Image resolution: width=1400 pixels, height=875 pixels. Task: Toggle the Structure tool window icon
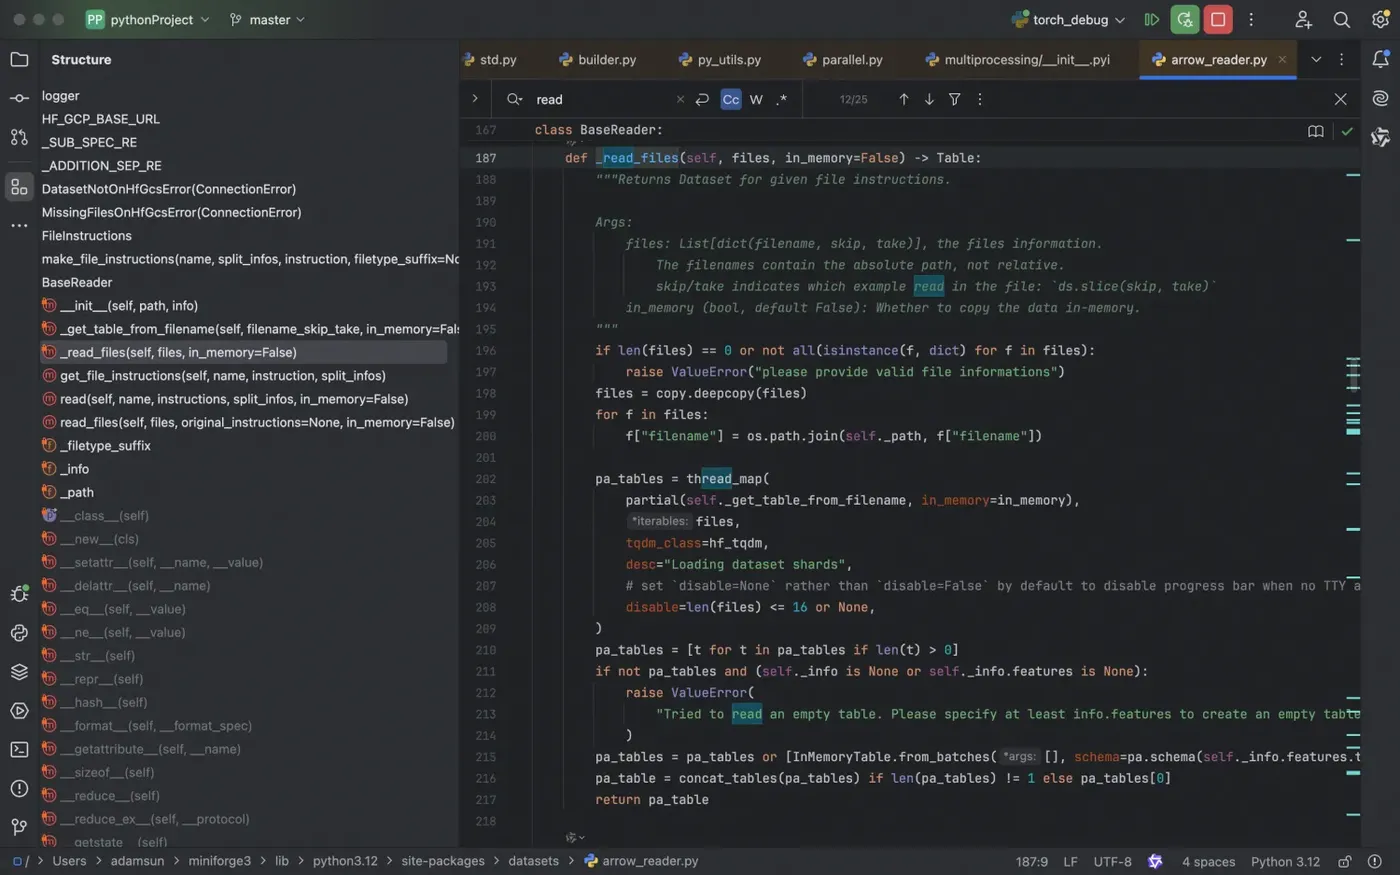coord(19,187)
